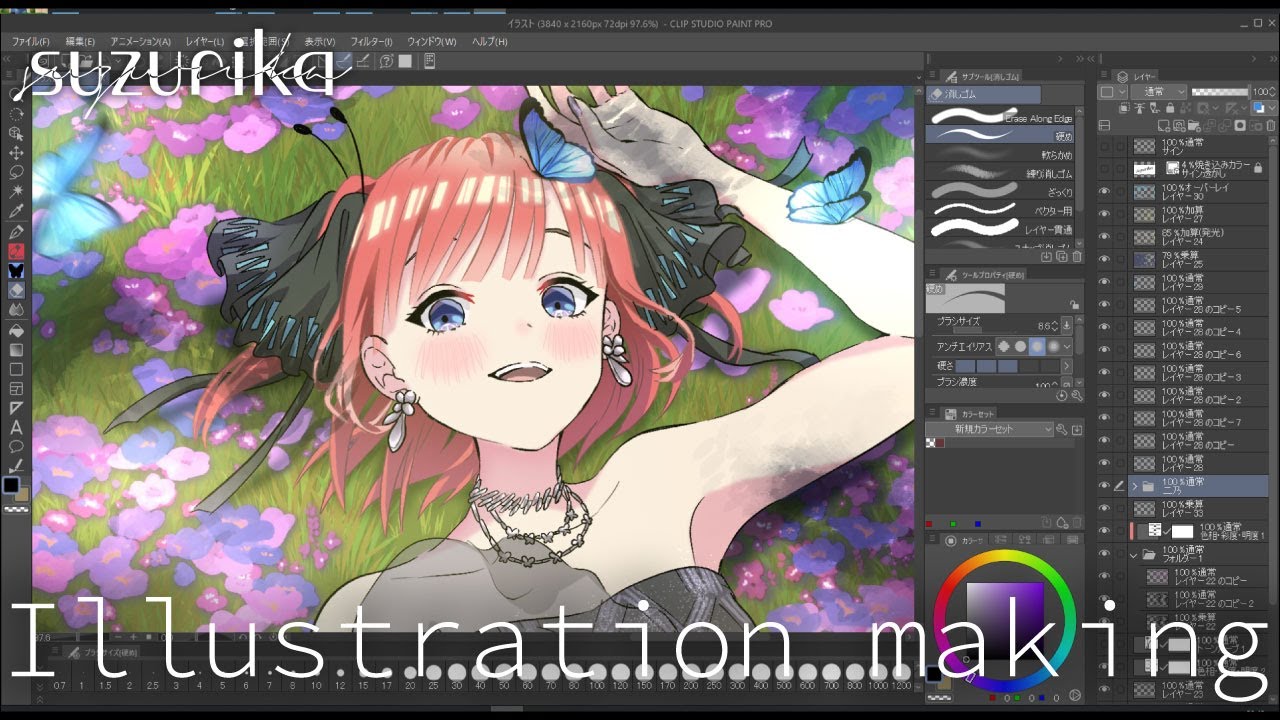Expand the hardness settings arrow

click(x=1067, y=366)
